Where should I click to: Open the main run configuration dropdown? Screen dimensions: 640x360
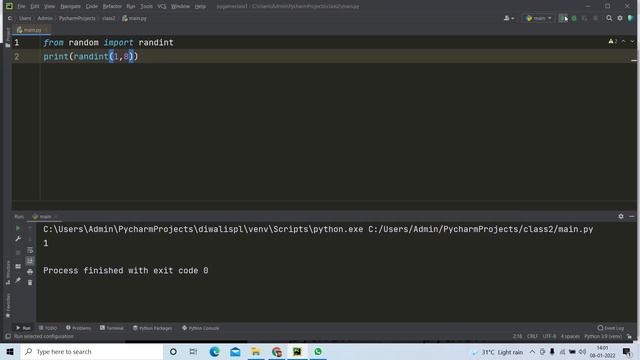coord(539,18)
